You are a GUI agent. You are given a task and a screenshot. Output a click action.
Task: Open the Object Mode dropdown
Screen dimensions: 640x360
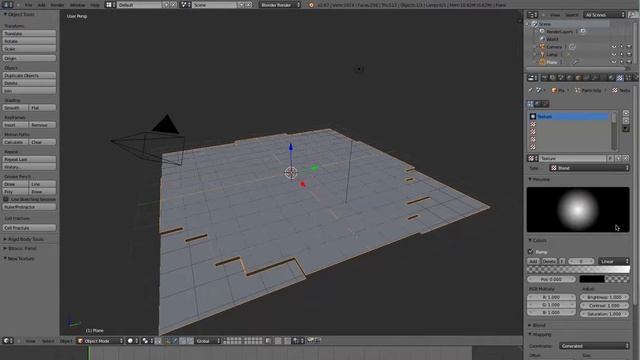[100, 340]
